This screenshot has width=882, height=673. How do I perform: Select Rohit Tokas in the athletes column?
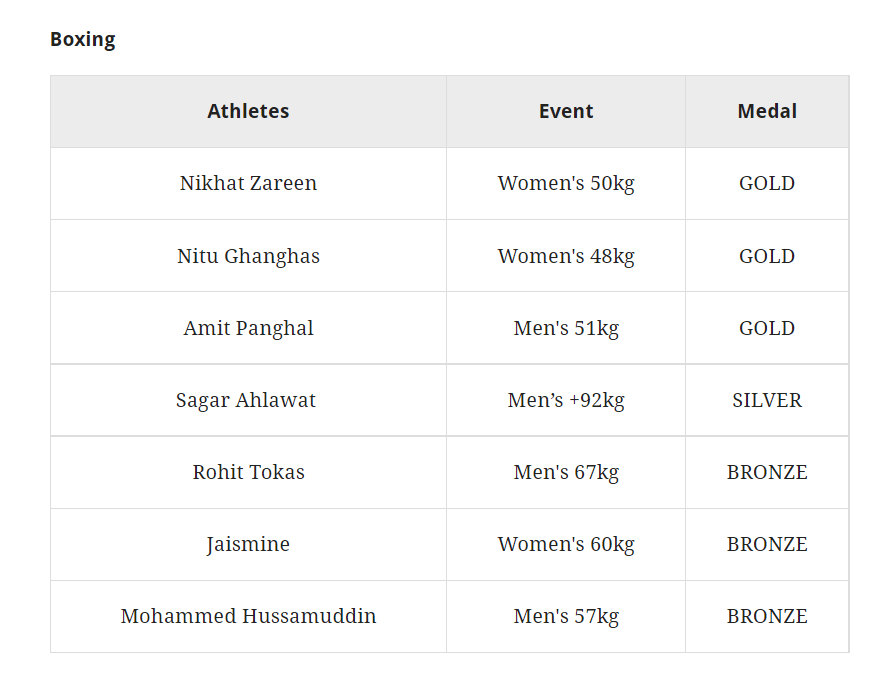pyautogui.click(x=248, y=472)
